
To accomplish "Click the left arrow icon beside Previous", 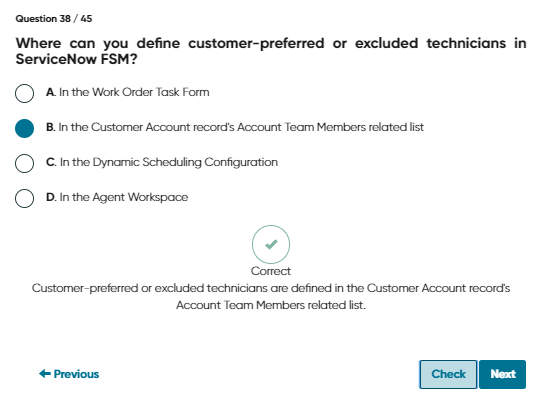I will tap(45, 374).
